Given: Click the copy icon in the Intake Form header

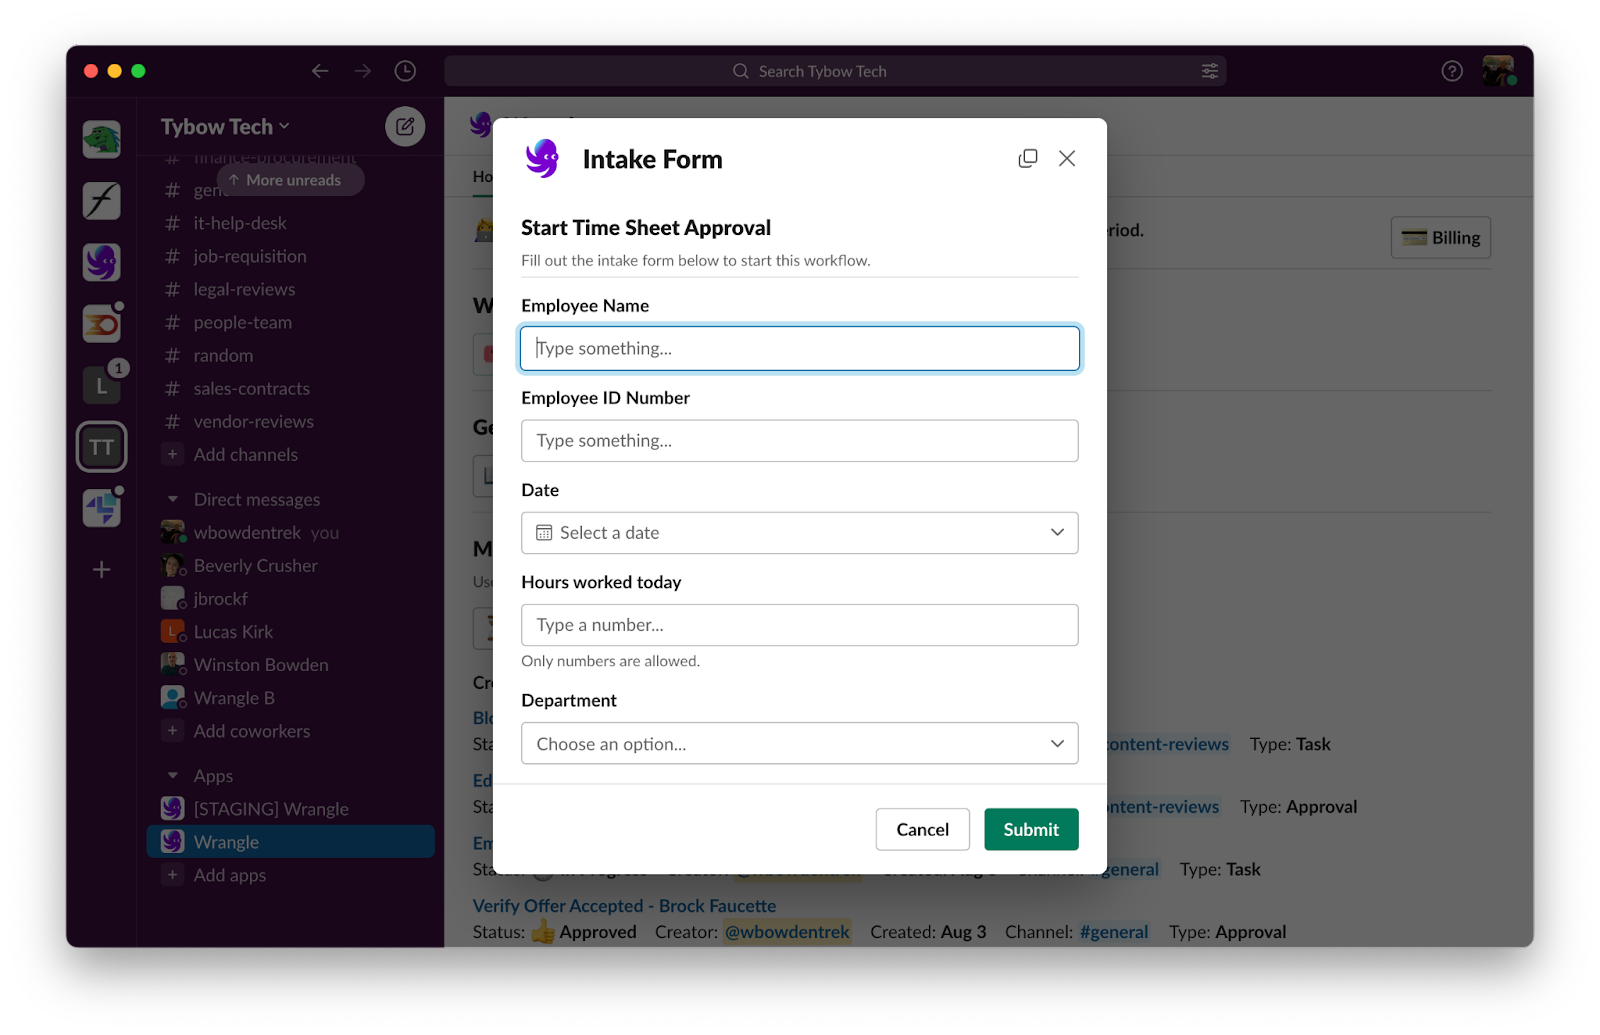Looking at the screenshot, I should click(1027, 158).
